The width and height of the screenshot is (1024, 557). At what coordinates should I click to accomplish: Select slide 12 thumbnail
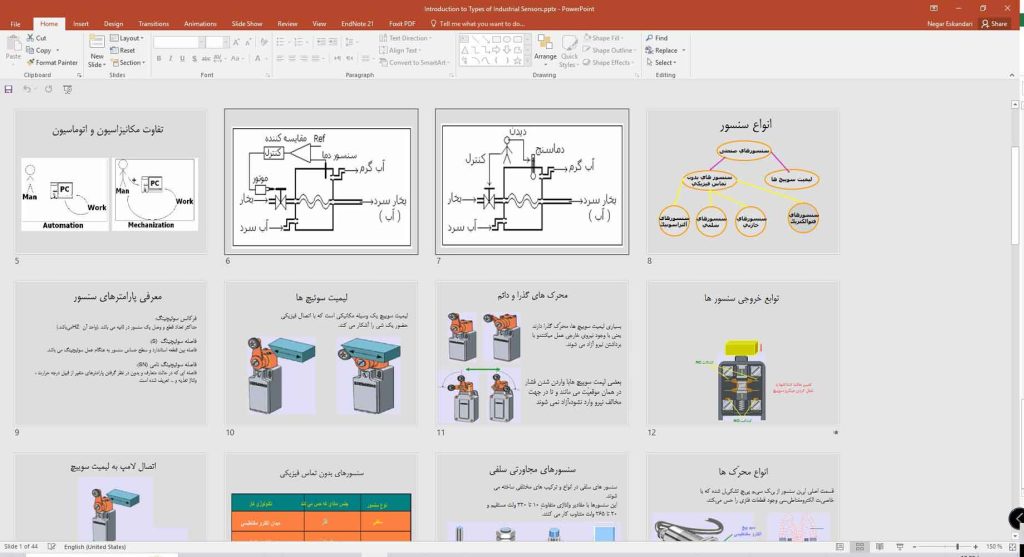[743, 353]
